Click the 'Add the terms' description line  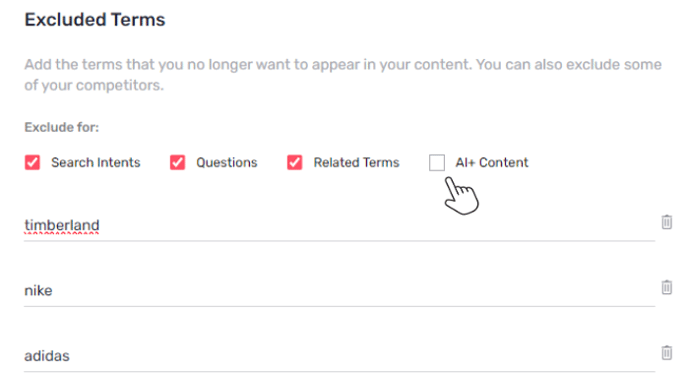pos(343,65)
